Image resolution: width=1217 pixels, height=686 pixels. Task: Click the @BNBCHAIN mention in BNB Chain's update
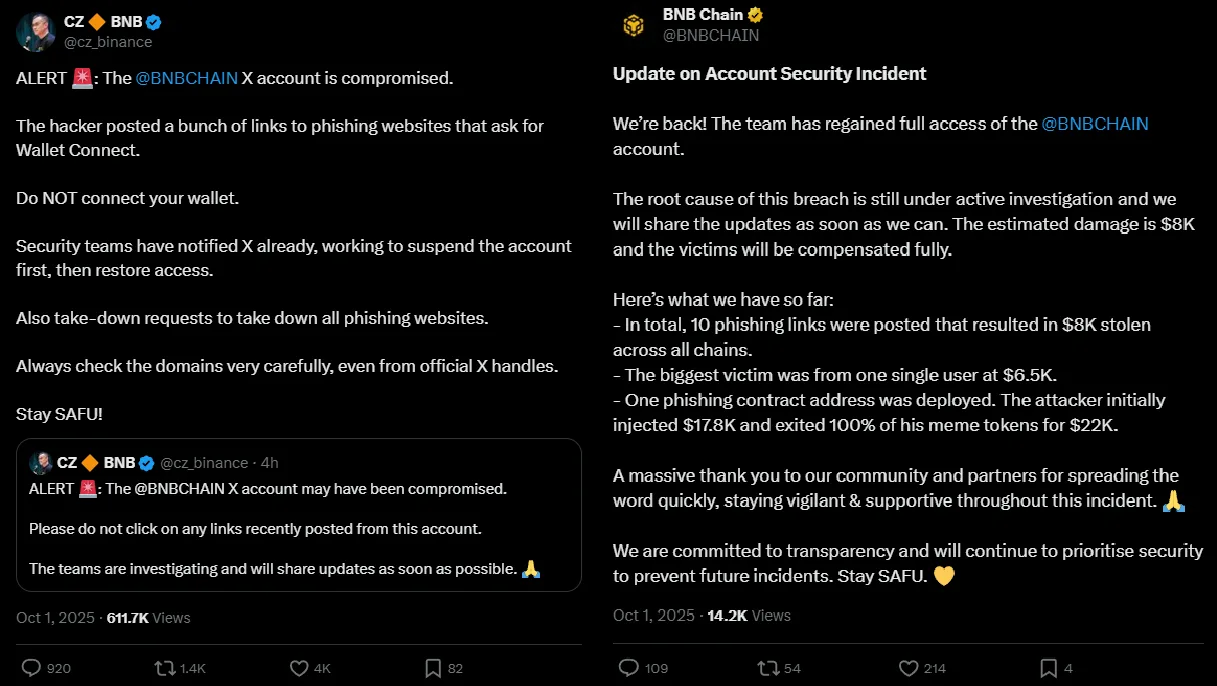[1095, 124]
